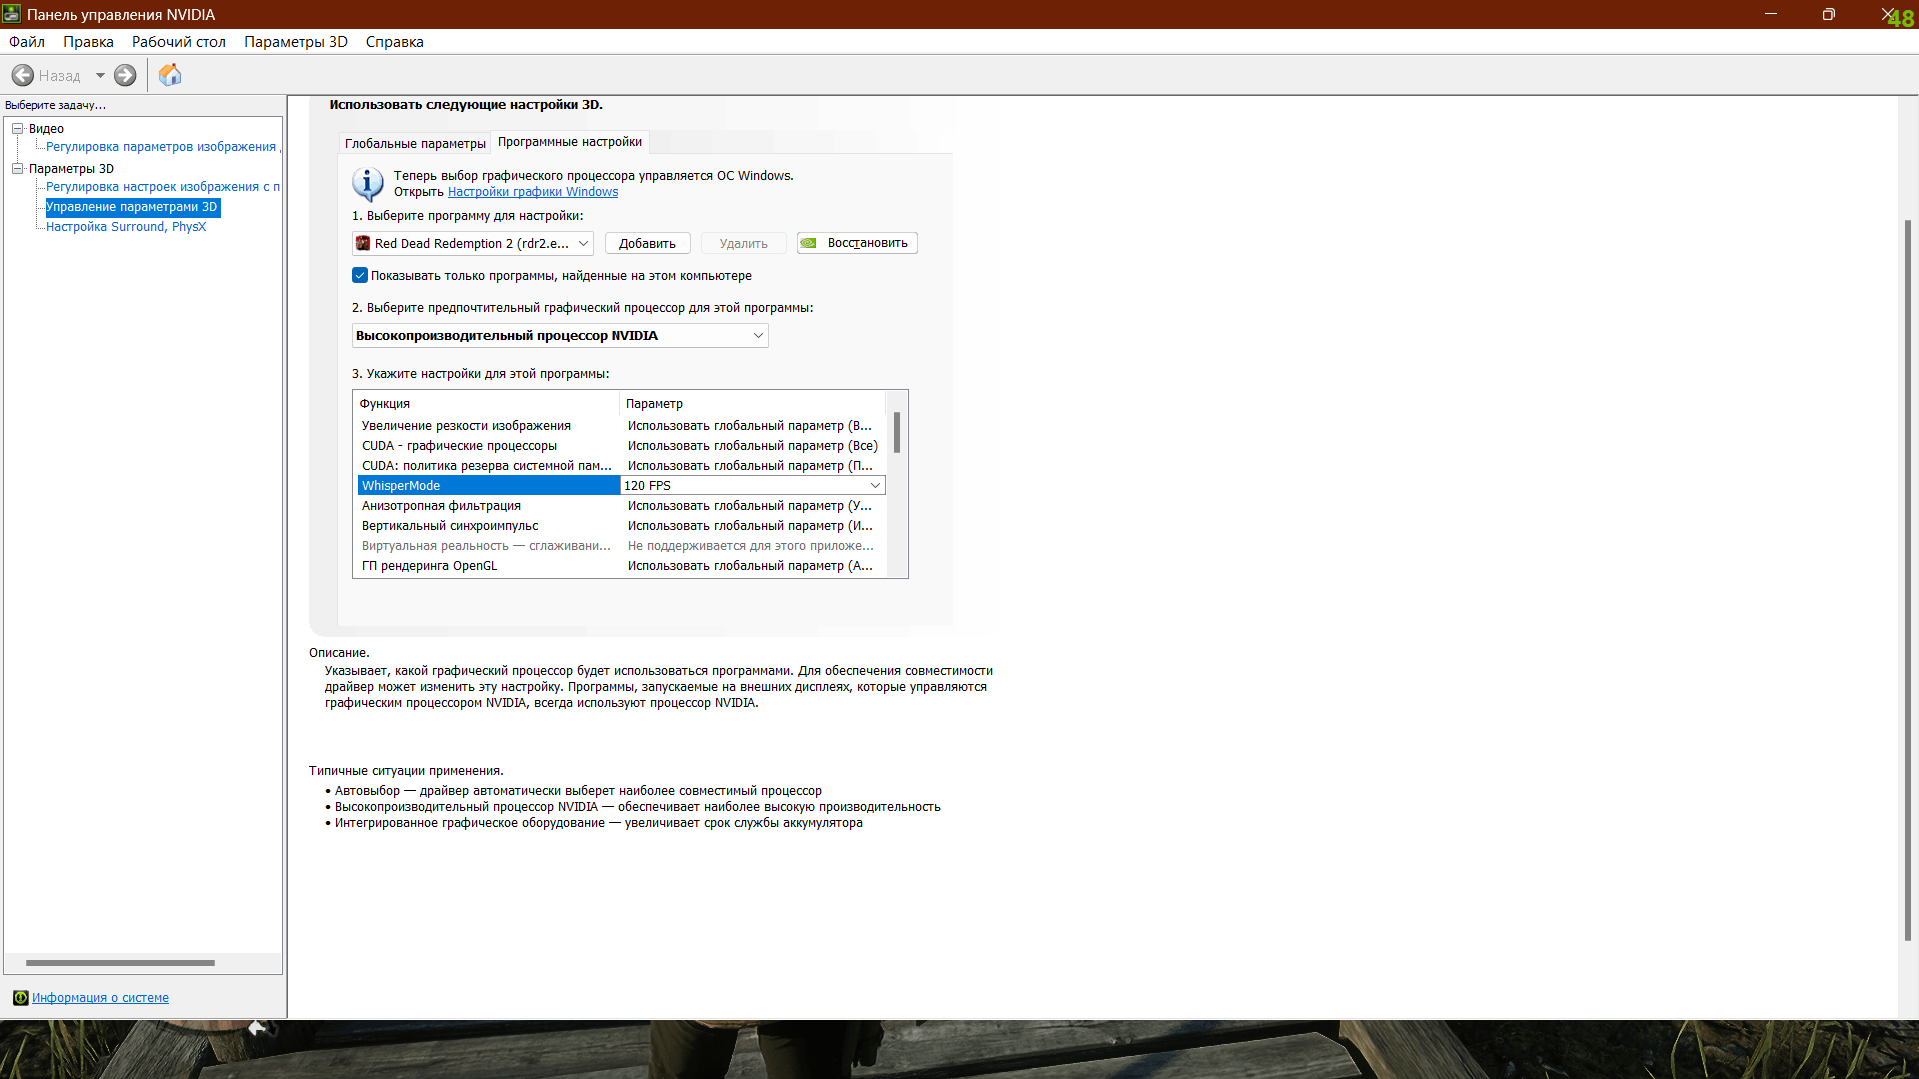Select the WhisperMode function row

click(489, 485)
